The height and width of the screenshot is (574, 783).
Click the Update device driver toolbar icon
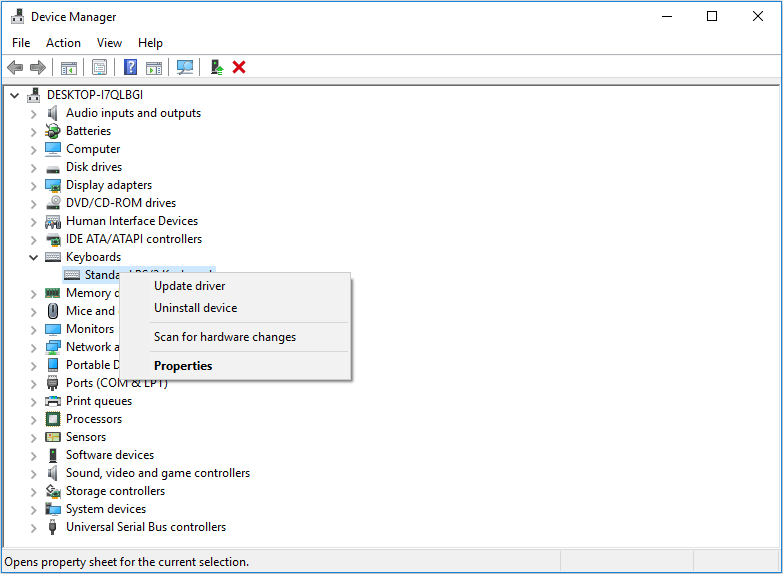coord(216,67)
